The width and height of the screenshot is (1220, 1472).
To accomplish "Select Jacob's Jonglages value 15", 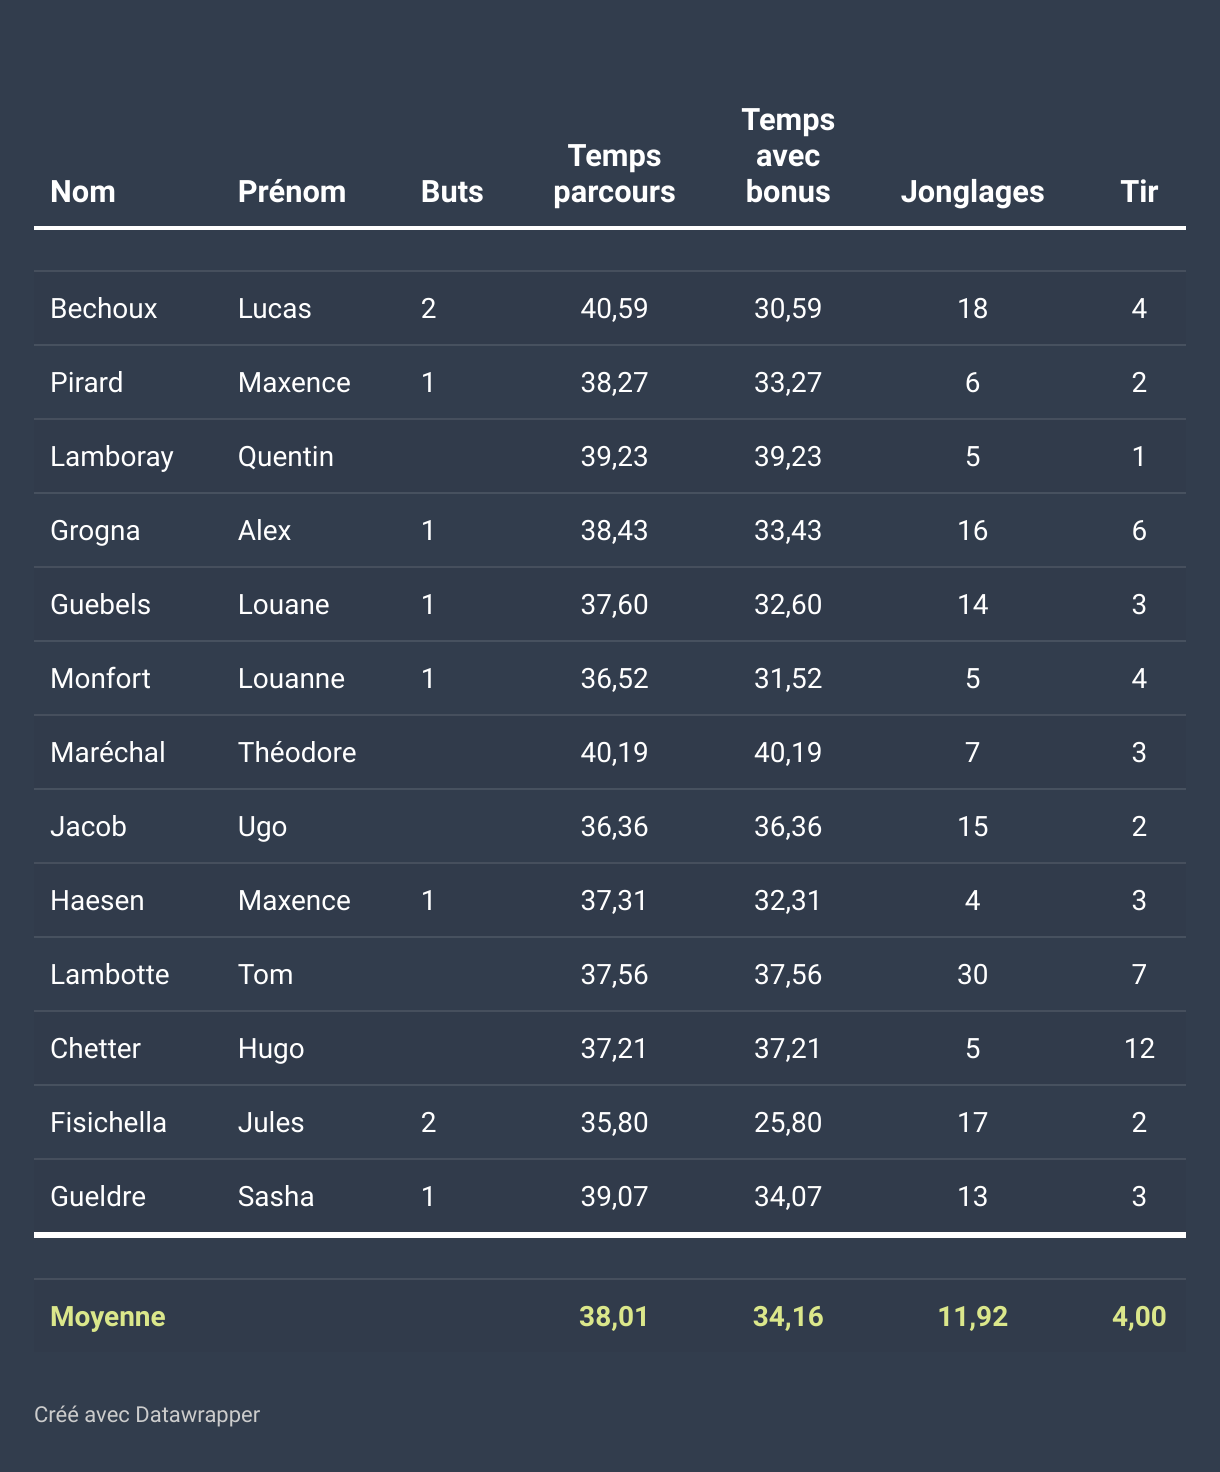I will (972, 826).
